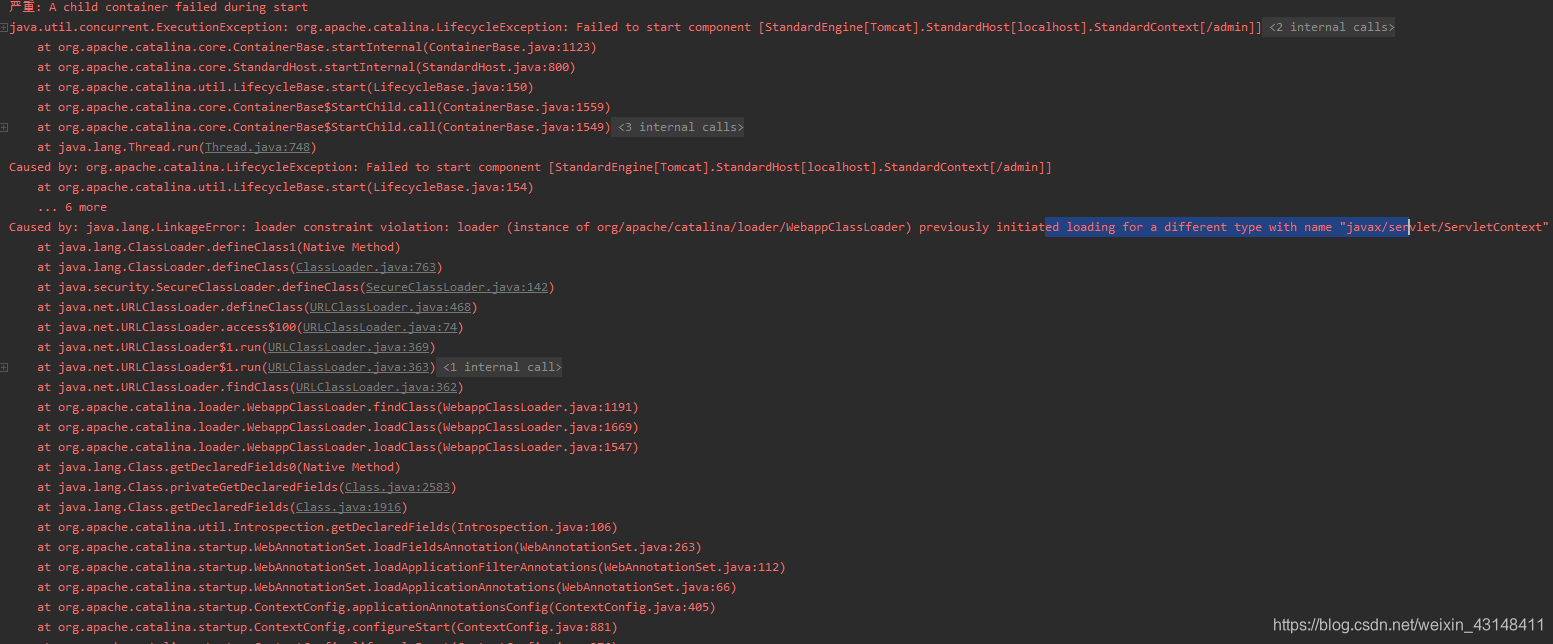Click the LifecycleBase.start(LifecycleBase.java:150) line
This screenshot has width=1553, height=644.
click(285, 87)
